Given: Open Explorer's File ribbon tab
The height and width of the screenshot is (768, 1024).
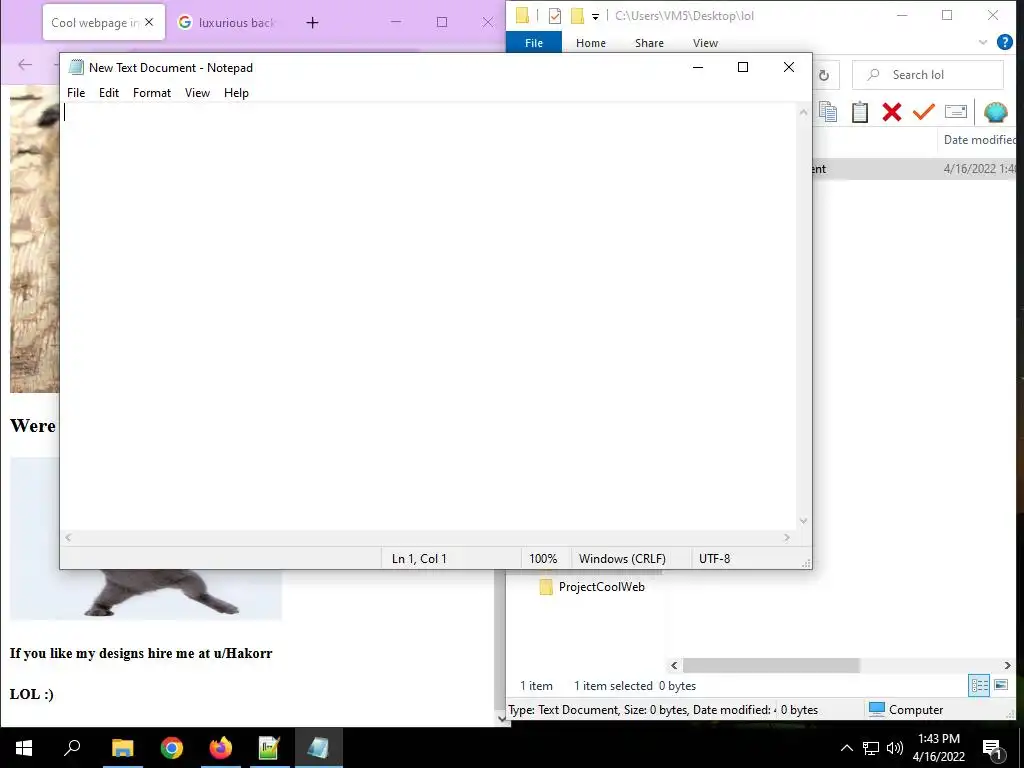Looking at the screenshot, I should [x=534, y=42].
